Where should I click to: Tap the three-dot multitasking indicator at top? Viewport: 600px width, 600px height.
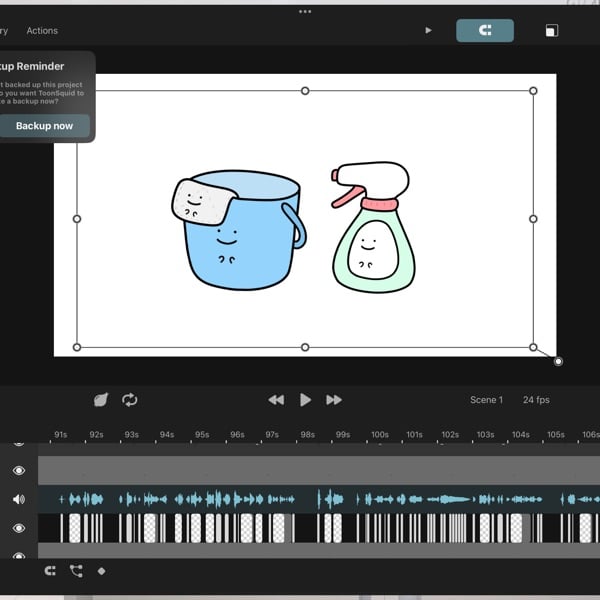[x=305, y=11]
